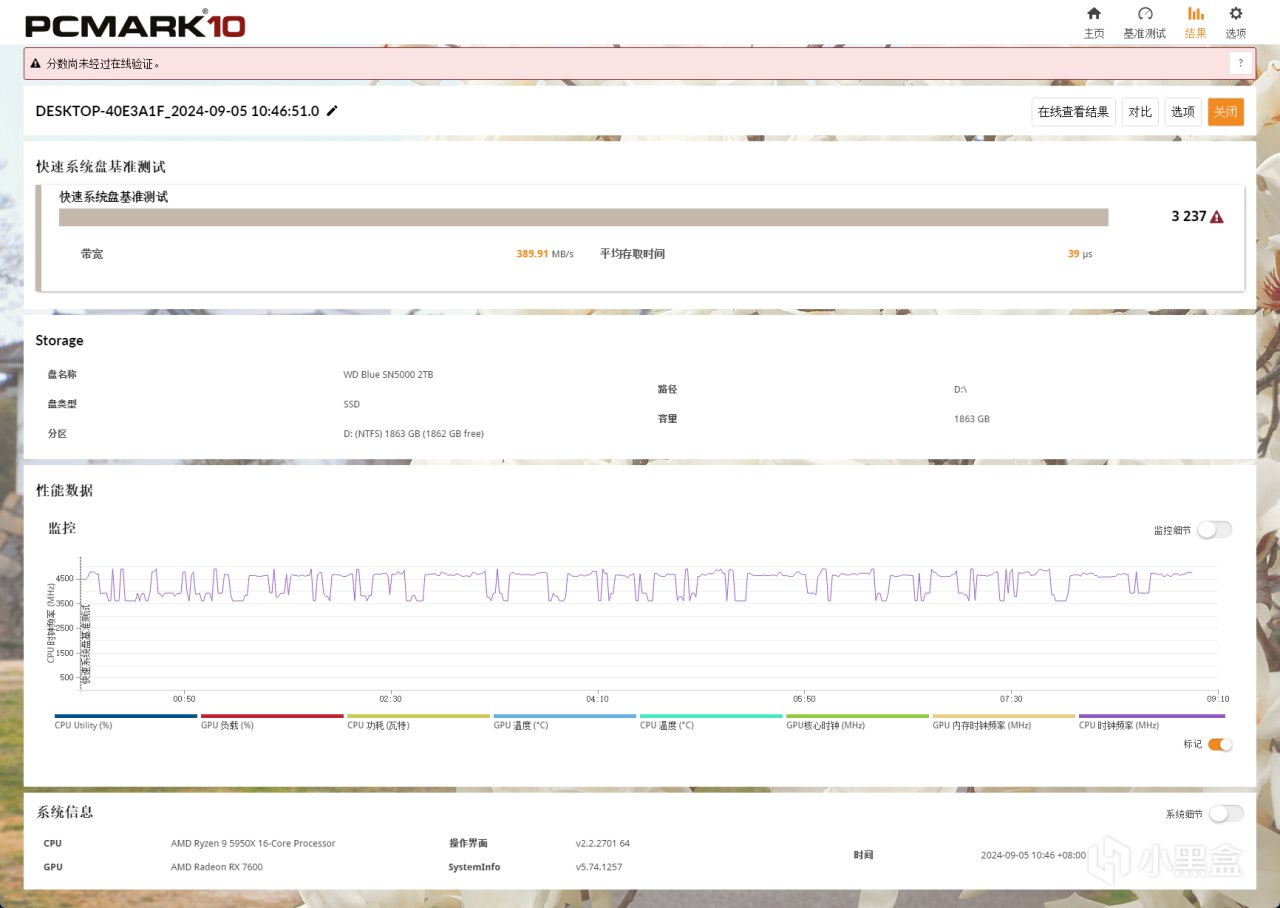Click the drive name WD Blue SN5000 2TB
Viewport: 1280px width, 908px height.
[388, 375]
